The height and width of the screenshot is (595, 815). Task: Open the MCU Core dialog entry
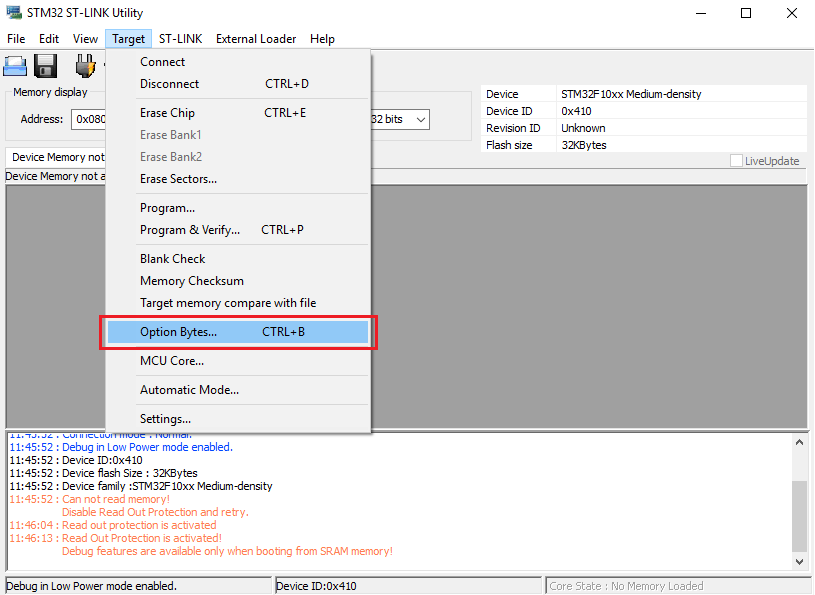(171, 361)
